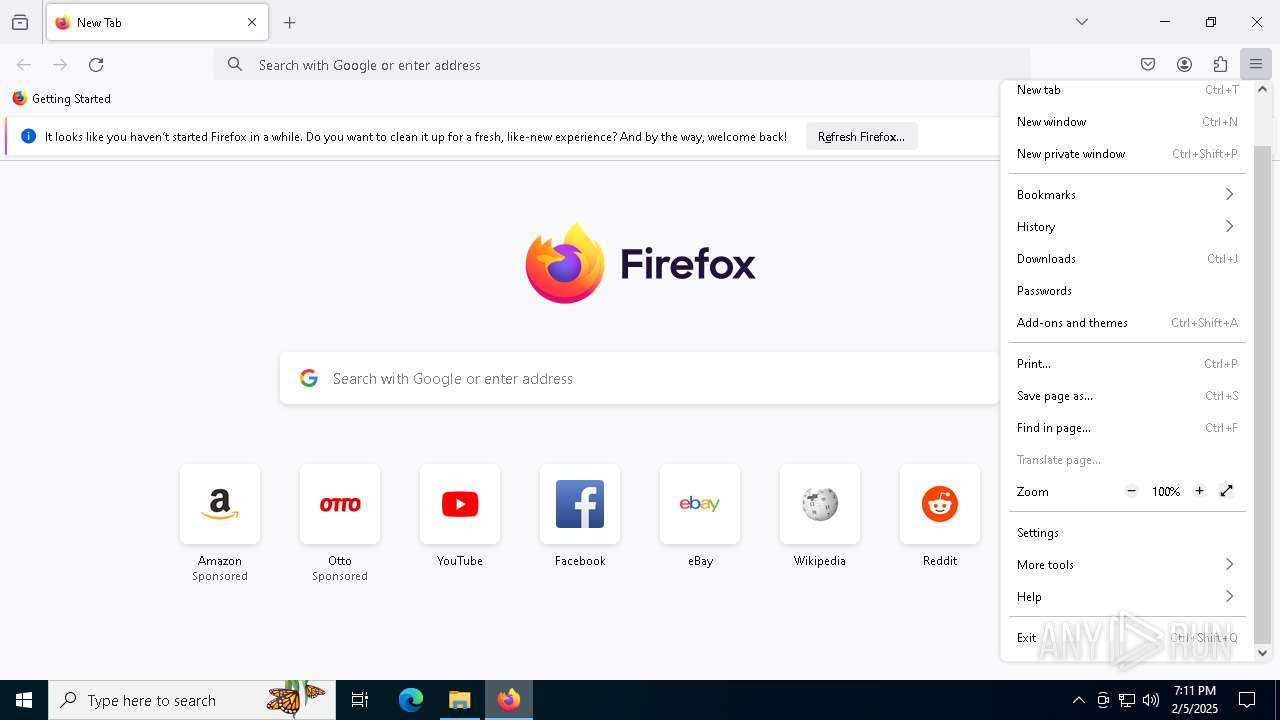1280x720 pixels.
Task: Close the hamburger application menu button
Action: [1256, 65]
